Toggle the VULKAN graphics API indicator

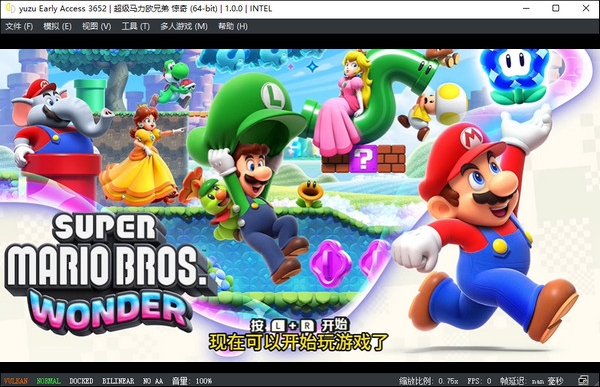click(16, 381)
